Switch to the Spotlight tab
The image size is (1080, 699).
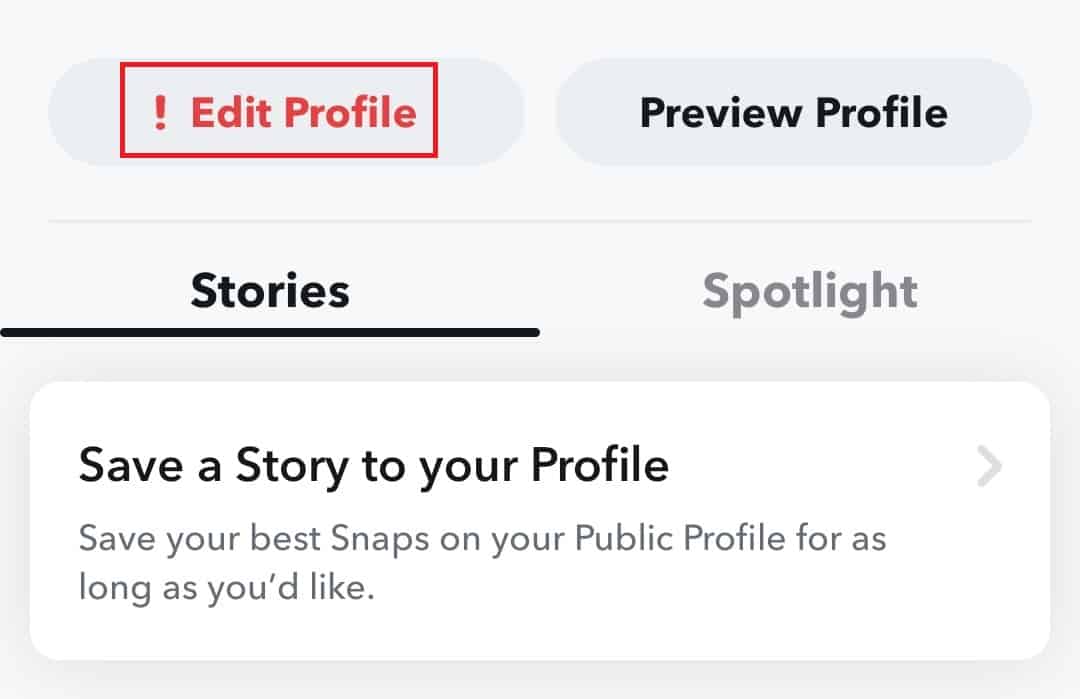click(x=810, y=292)
